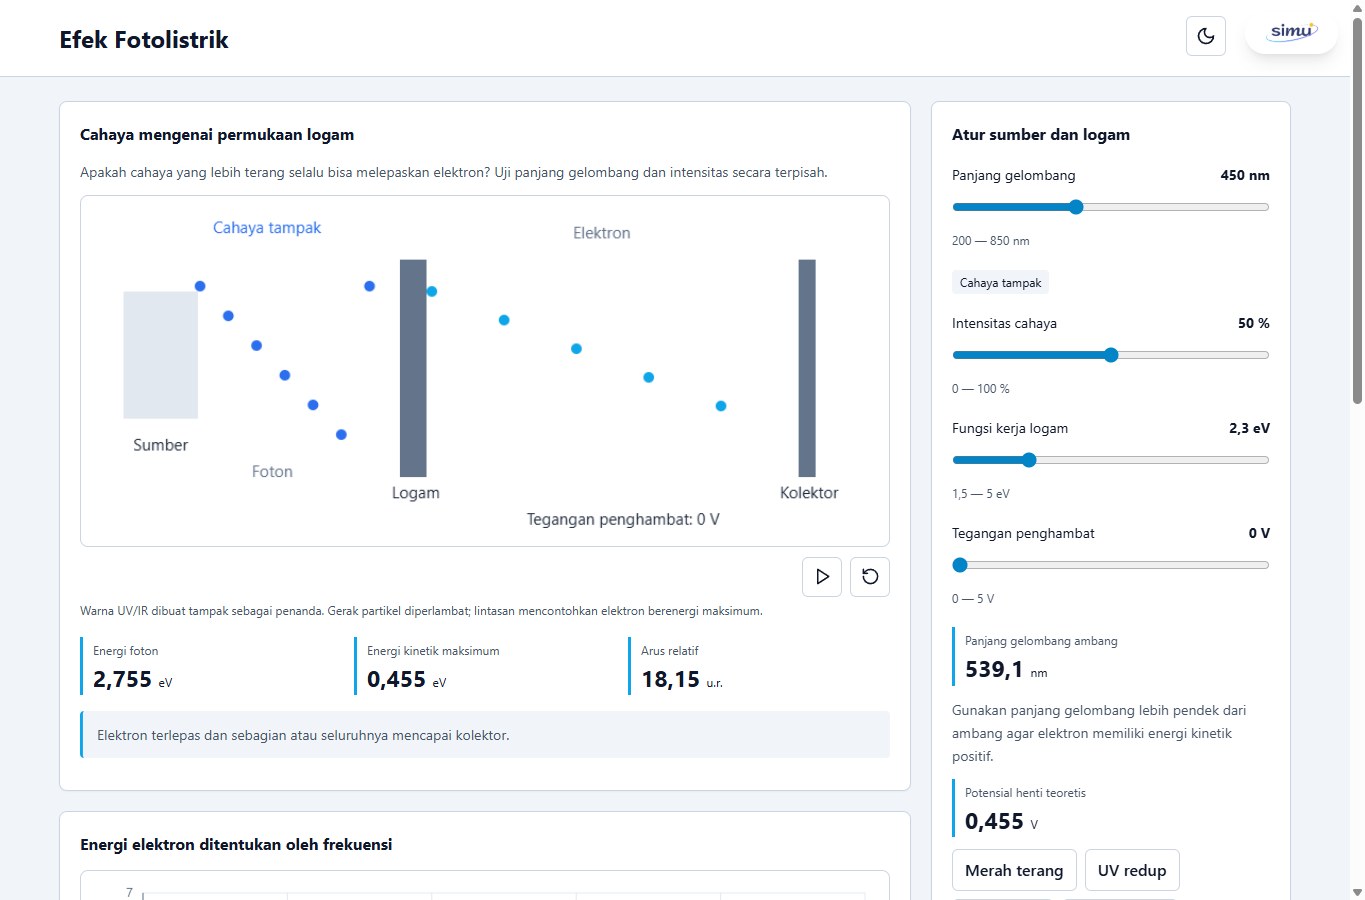The height and width of the screenshot is (900, 1365).
Task: Click the Kolektor plate in diagram
Action: click(x=807, y=368)
